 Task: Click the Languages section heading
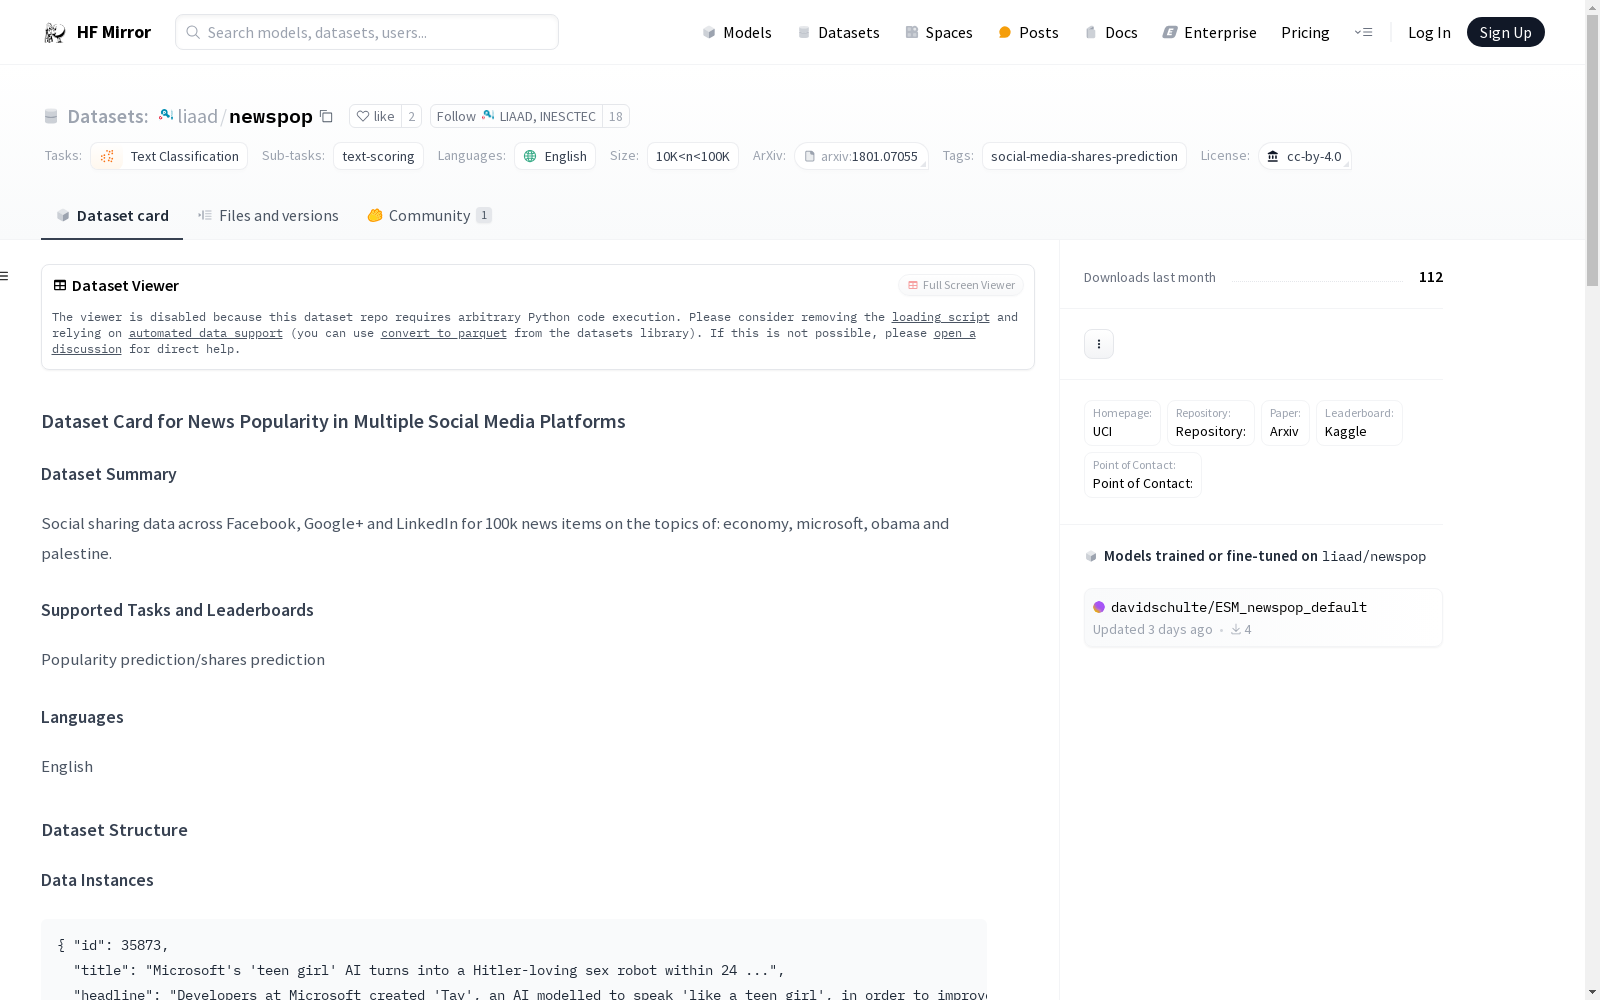[82, 717]
